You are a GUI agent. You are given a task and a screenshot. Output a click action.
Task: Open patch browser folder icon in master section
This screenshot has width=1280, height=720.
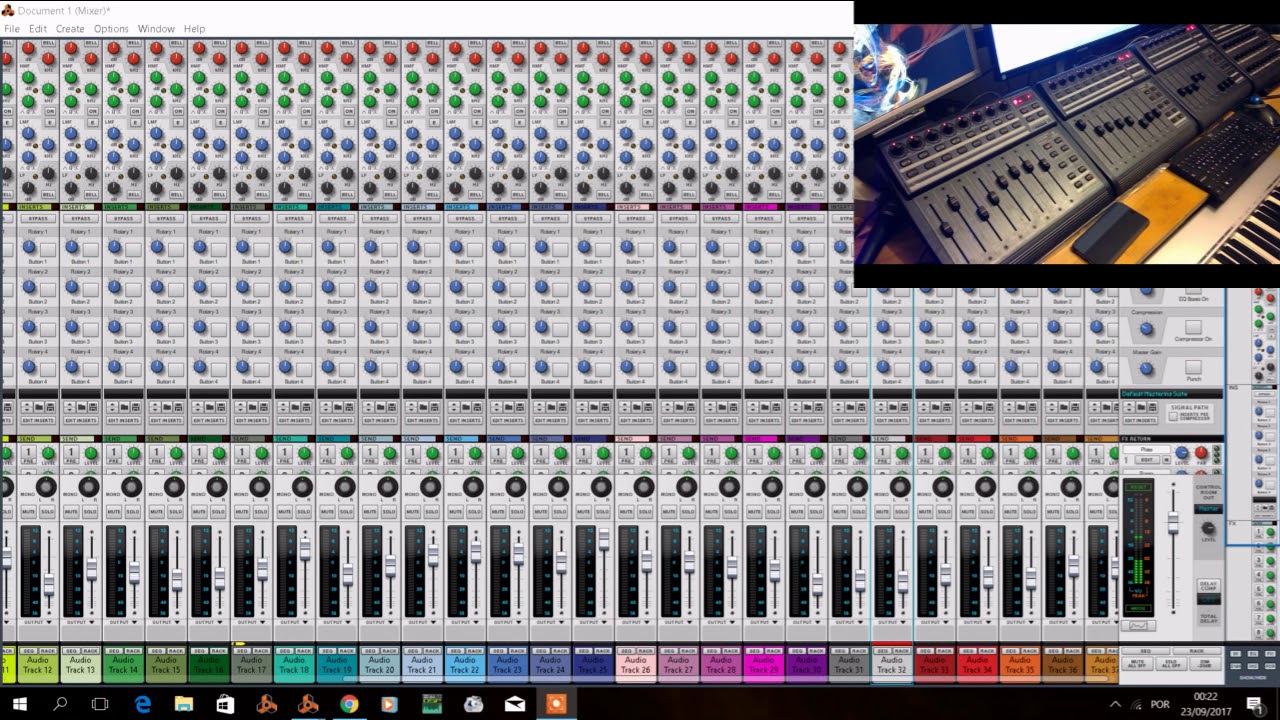[x=1141, y=407]
